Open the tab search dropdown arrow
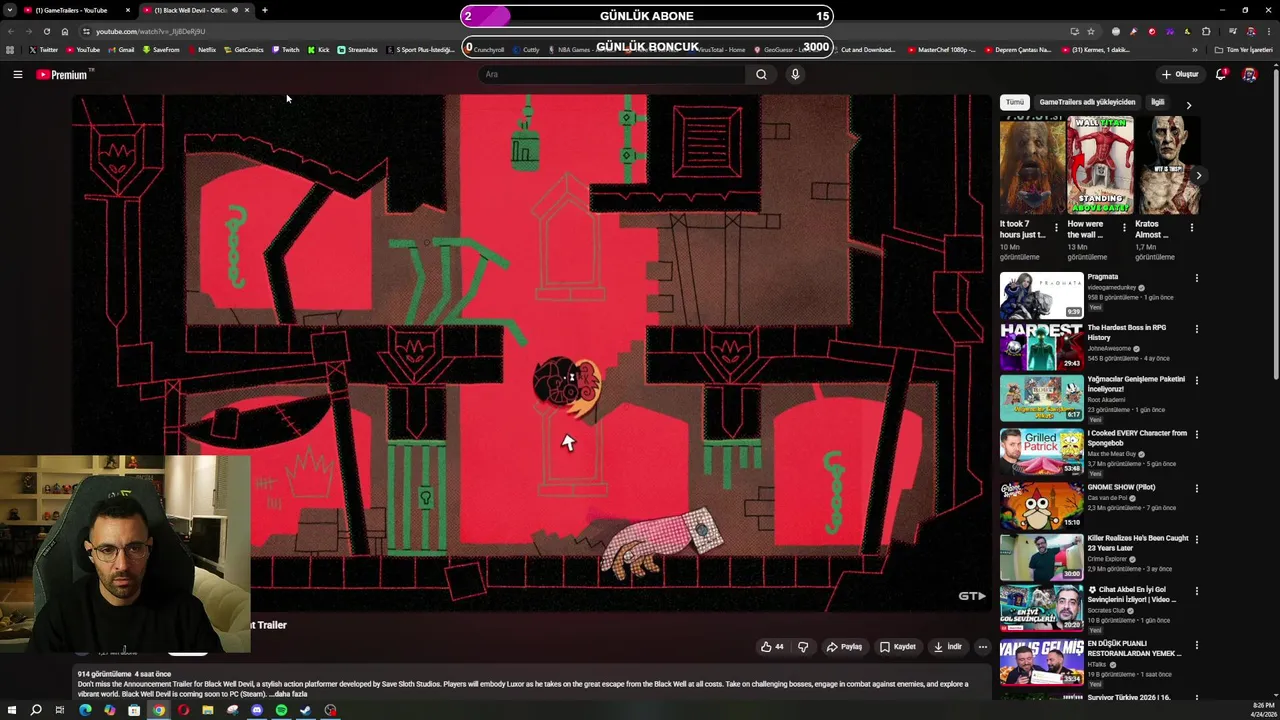 10,10
